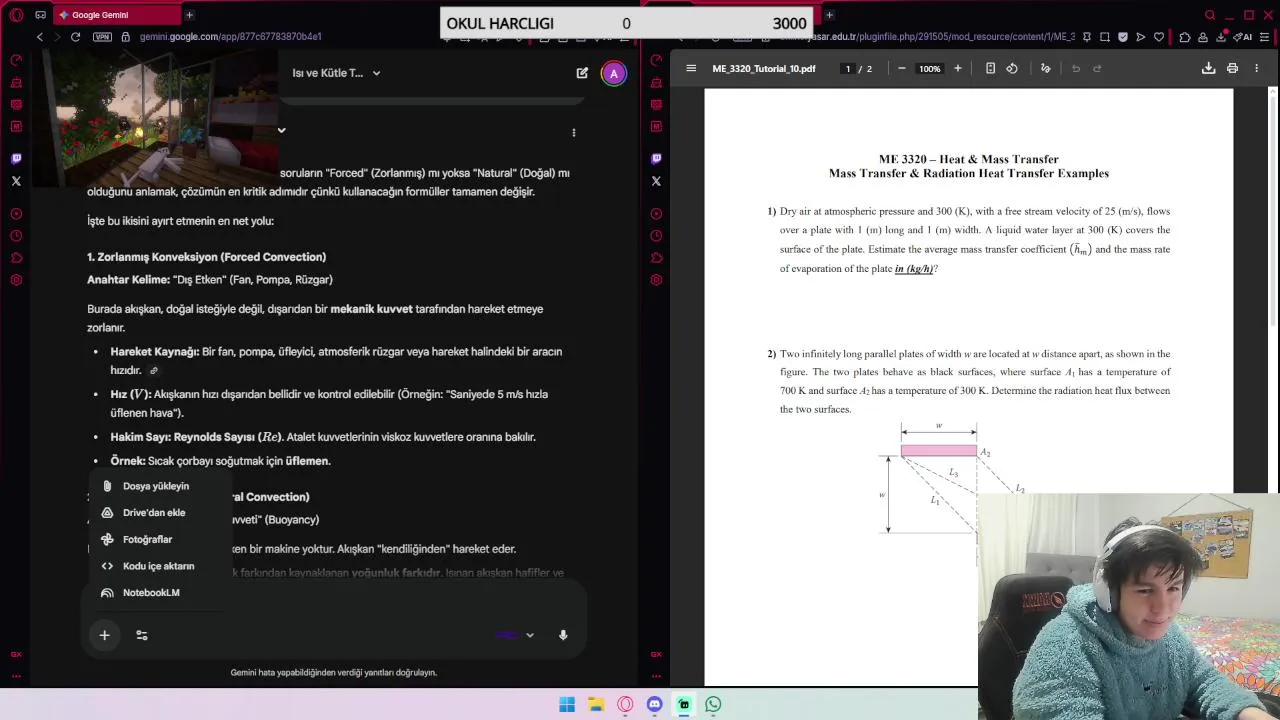Click the PDF page number field
The image size is (1280, 720).
click(848, 69)
